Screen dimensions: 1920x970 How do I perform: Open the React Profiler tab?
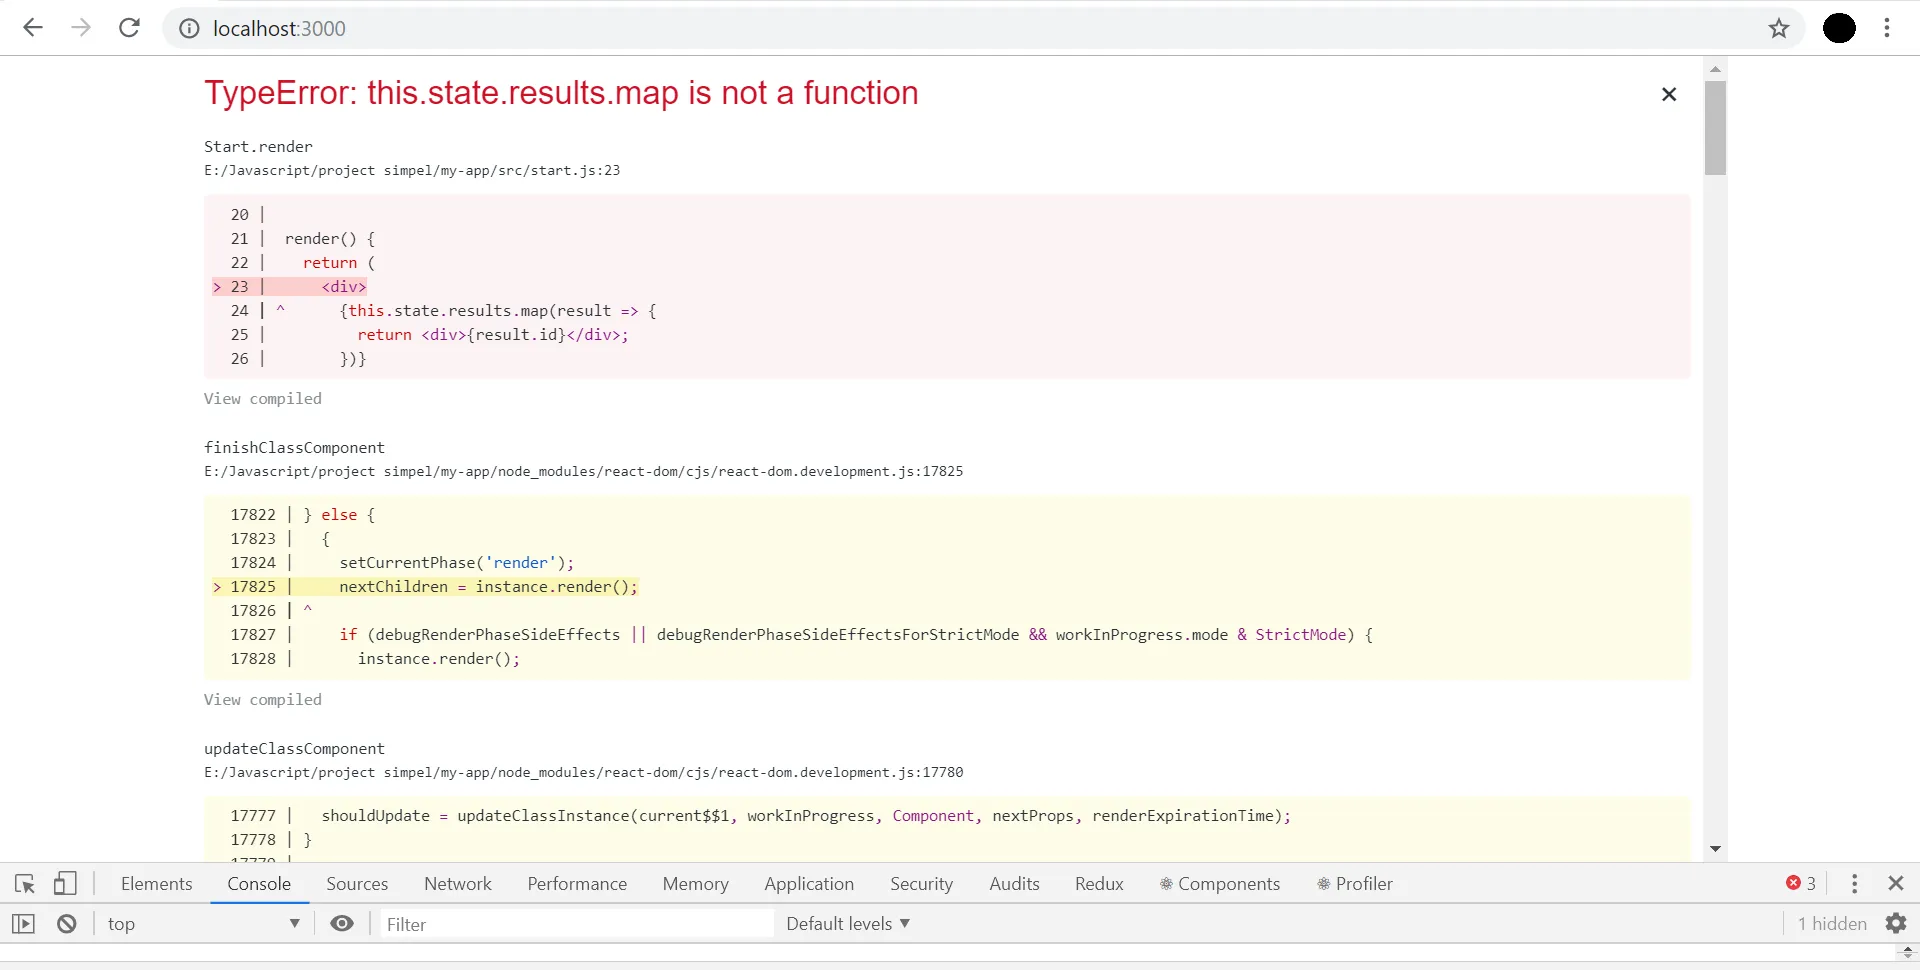(x=1355, y=884)
